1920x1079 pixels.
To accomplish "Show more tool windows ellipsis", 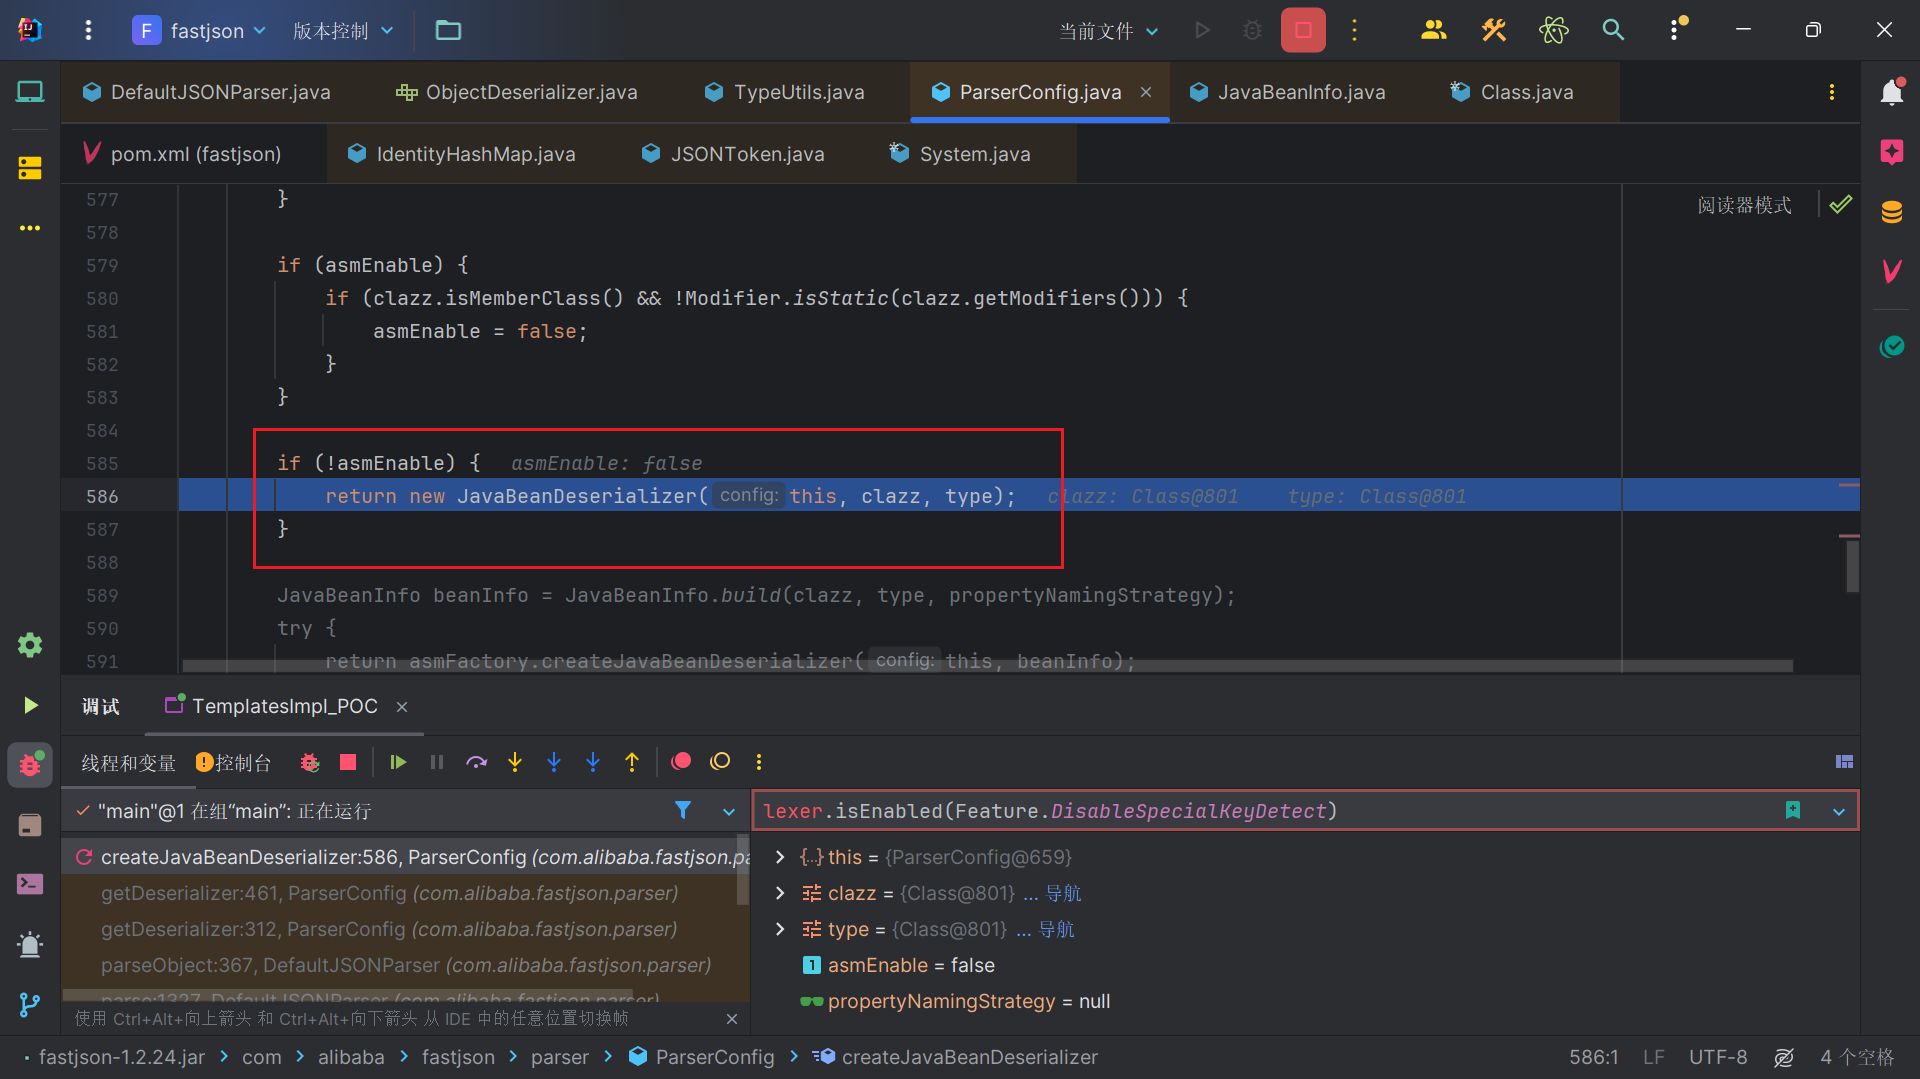I will pos(30,228).
